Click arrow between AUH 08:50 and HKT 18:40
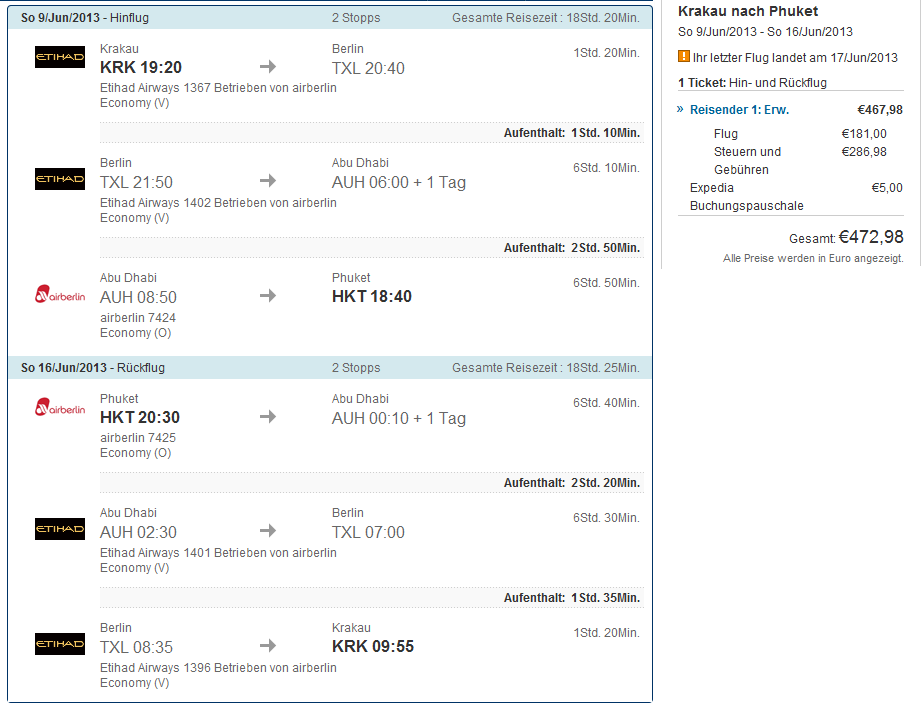921x712 pixels. tap(267, 295)
